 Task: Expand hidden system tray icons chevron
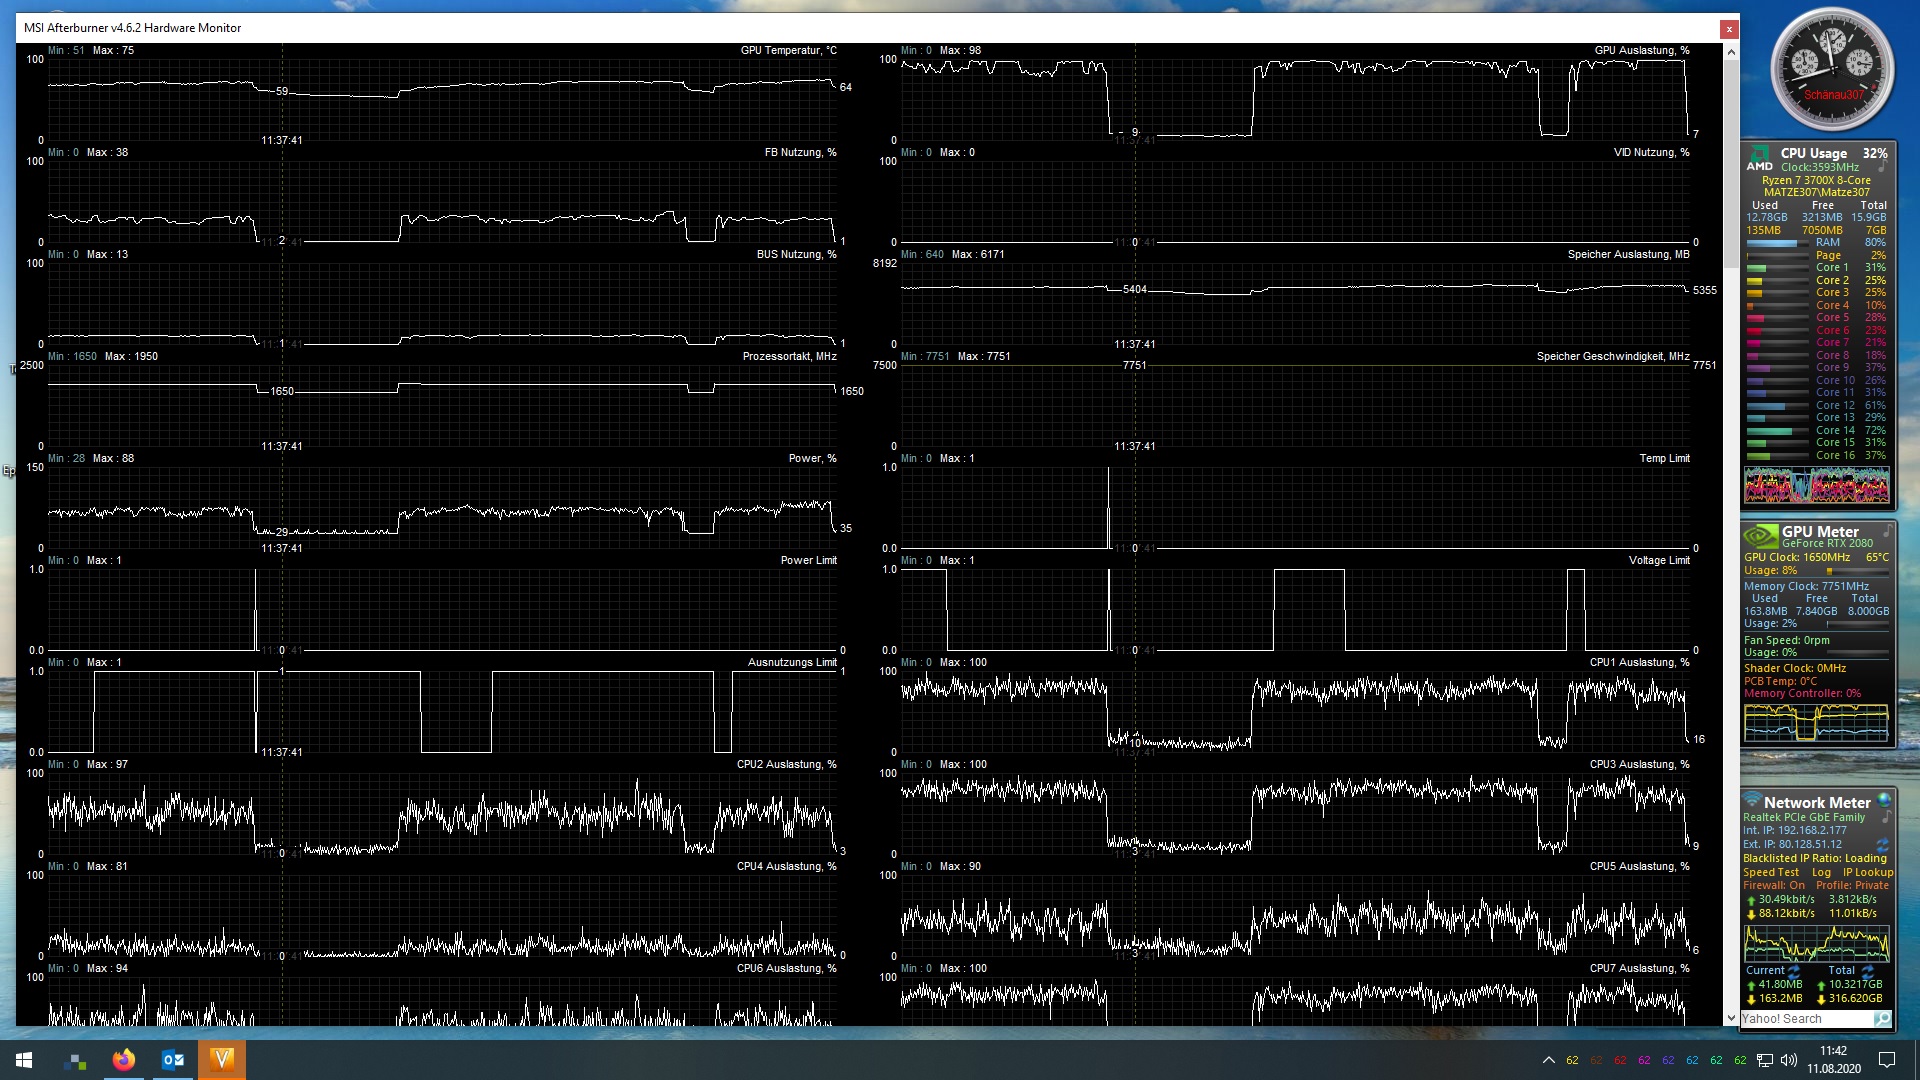coord(1548,1060)
